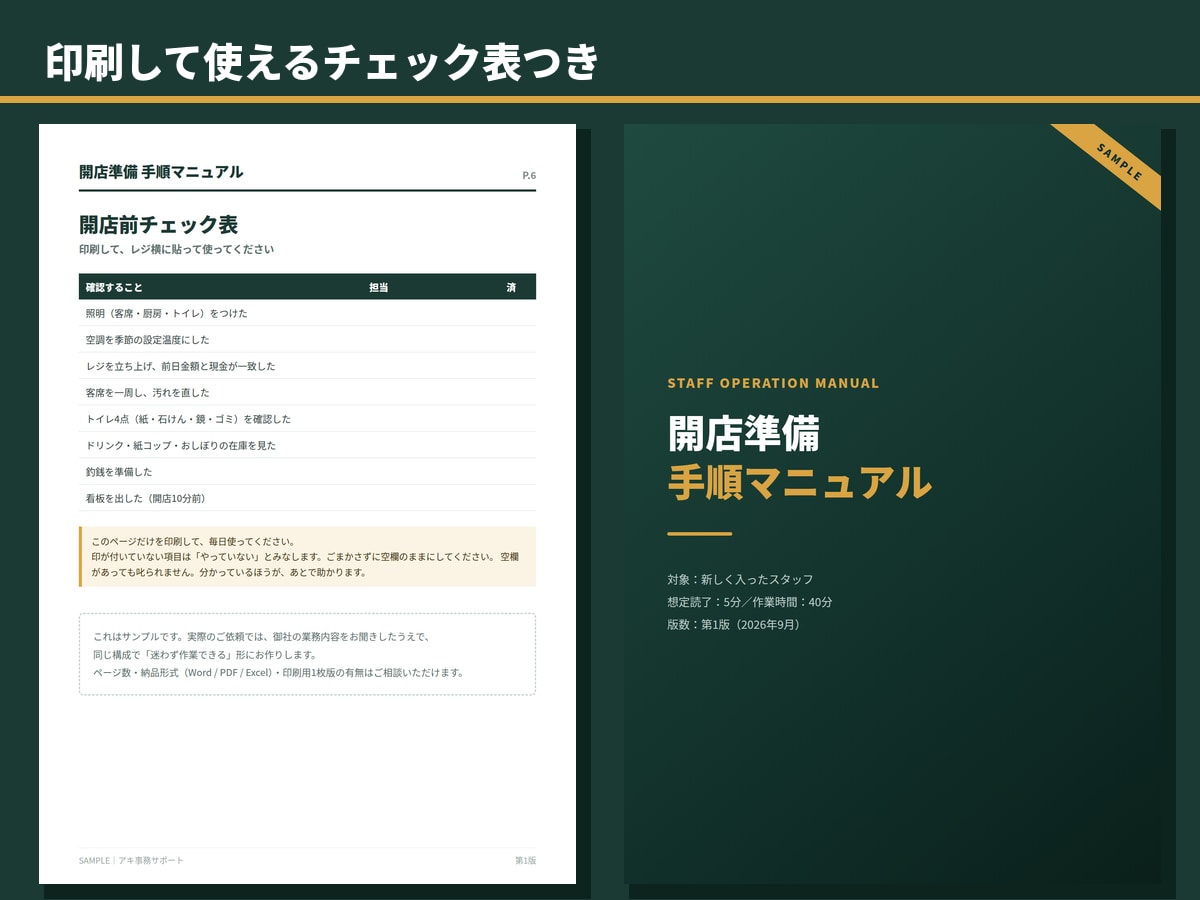The image size is (1200, 900).
Task: Click note line このページだけを印刷して、毎日使ってください。
Action: (193, 541)
